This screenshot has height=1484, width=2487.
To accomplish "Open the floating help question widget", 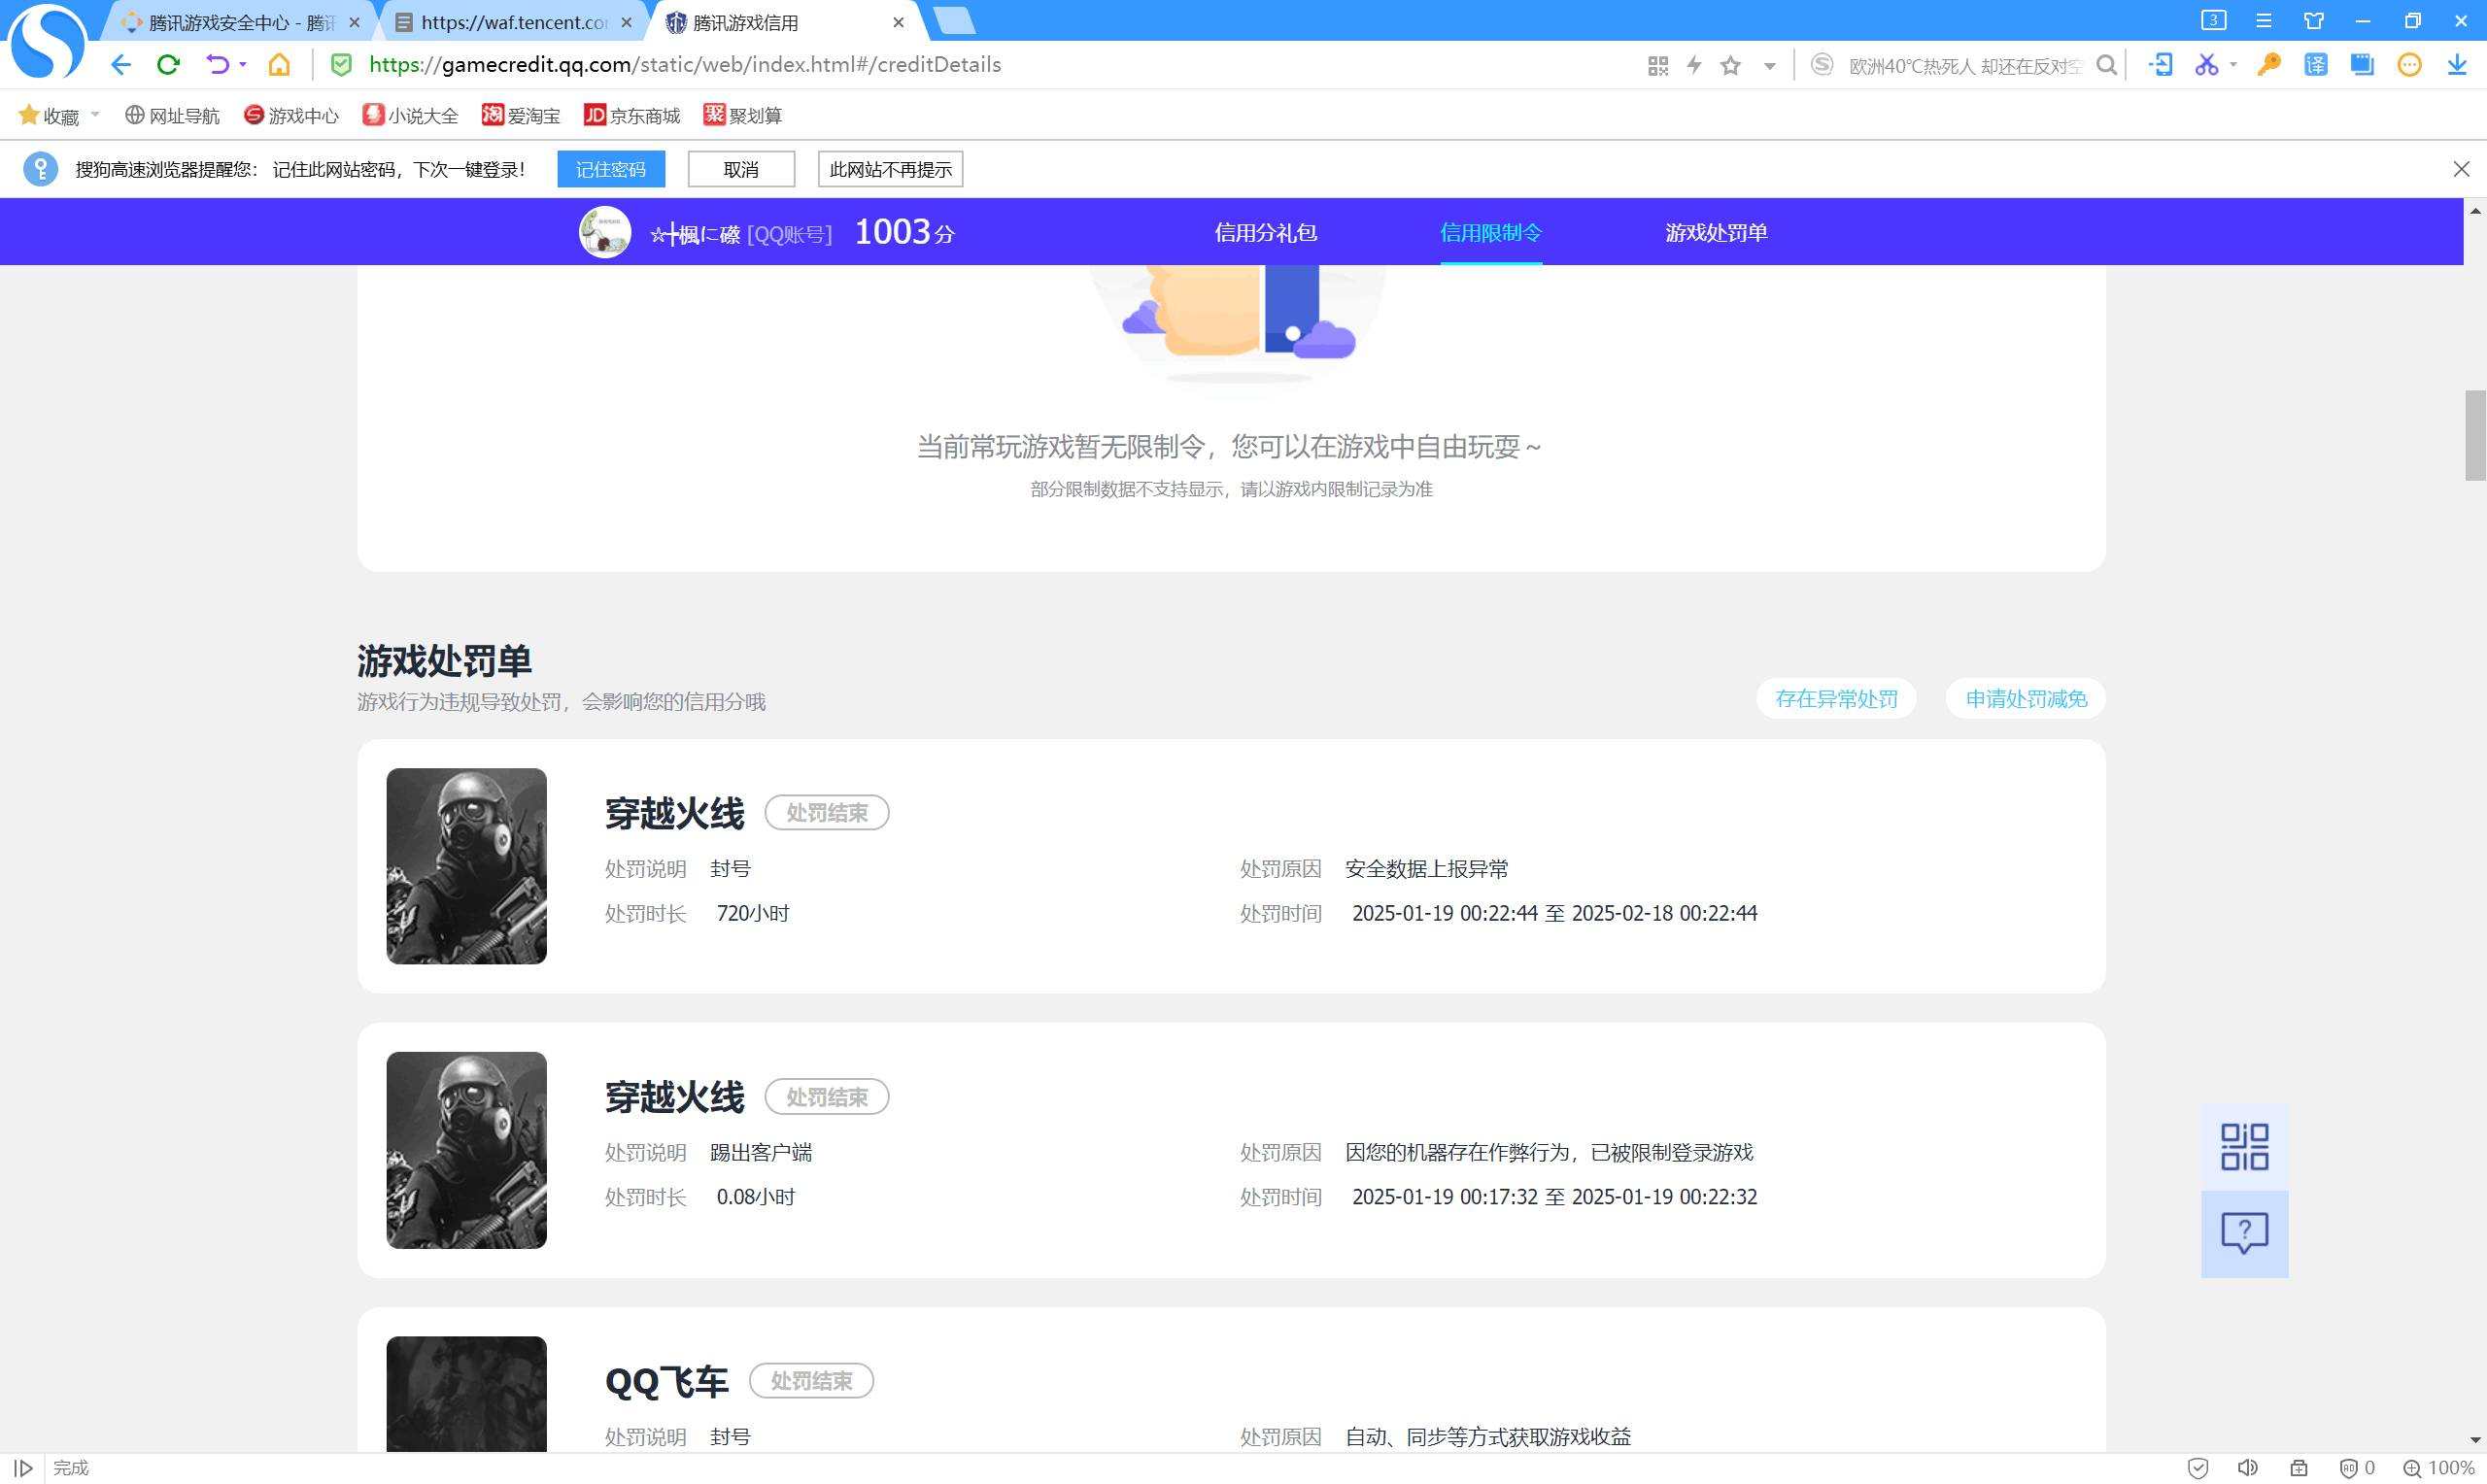I will [2244, 1234].
